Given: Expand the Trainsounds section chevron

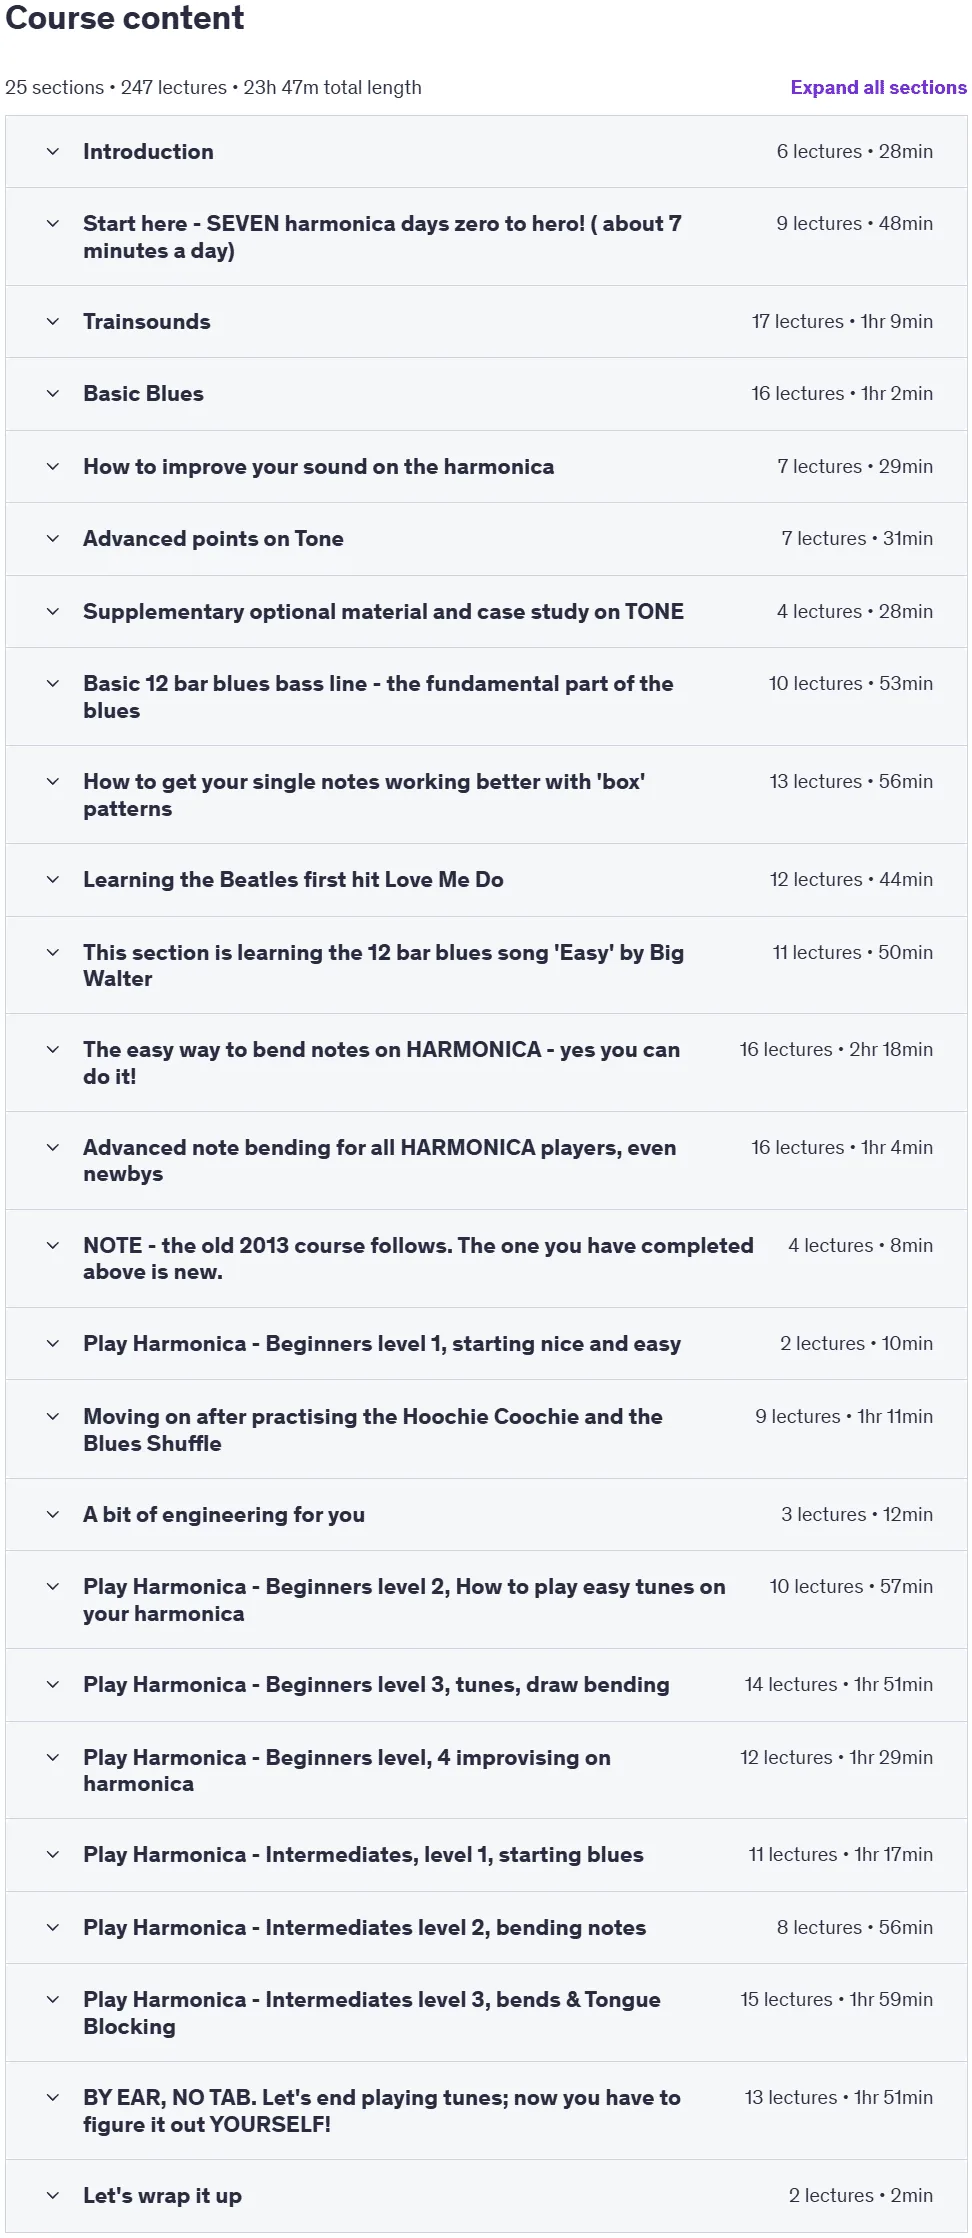Looking at the screenshot, I should click(x=53, y=322).
